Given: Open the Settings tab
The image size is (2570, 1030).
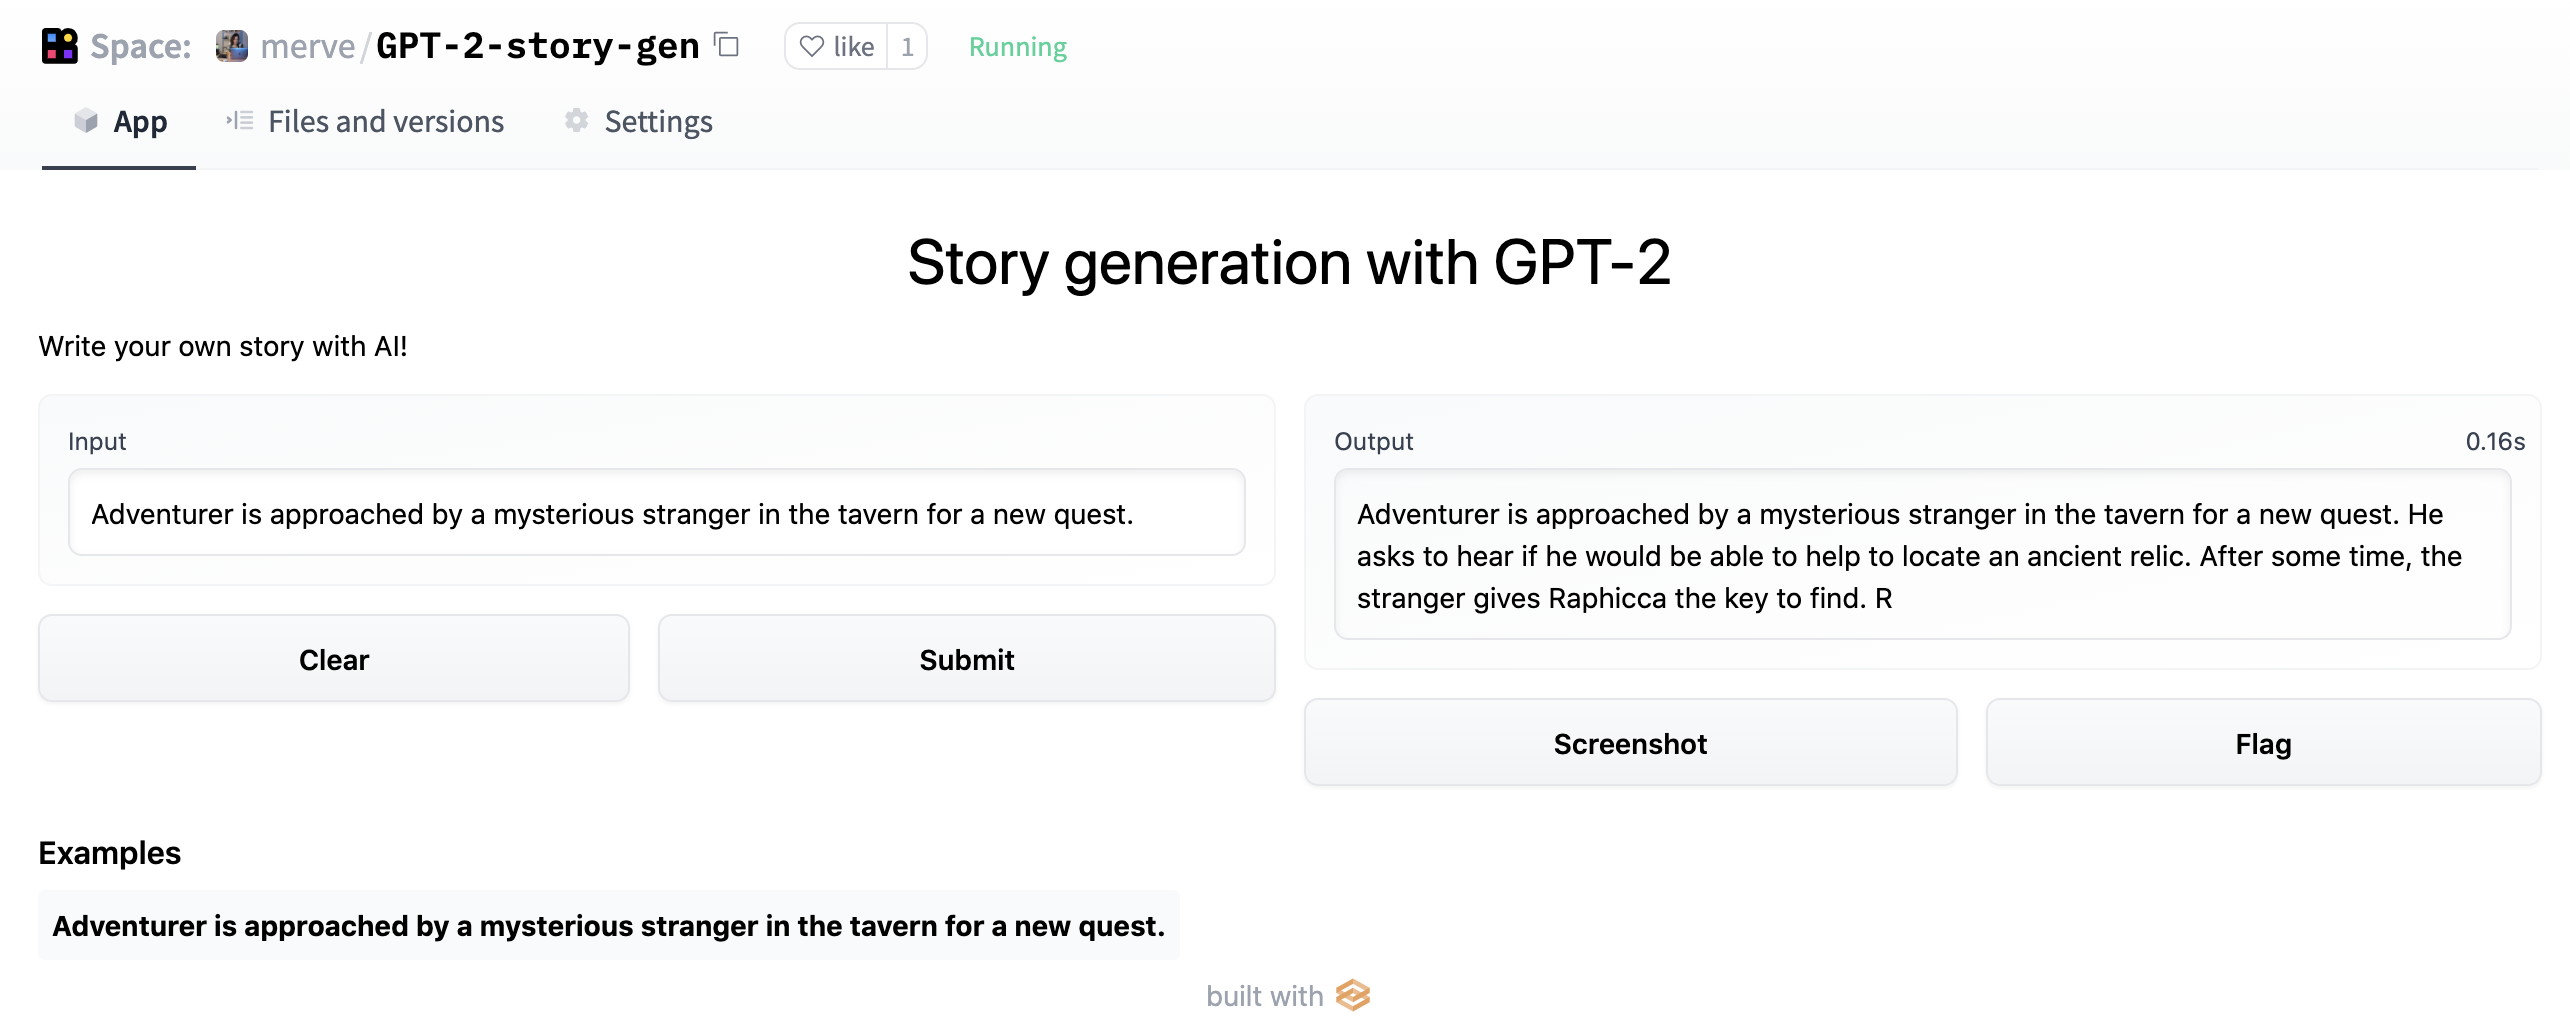Looking at the screenshot, I should coord(658,121).
